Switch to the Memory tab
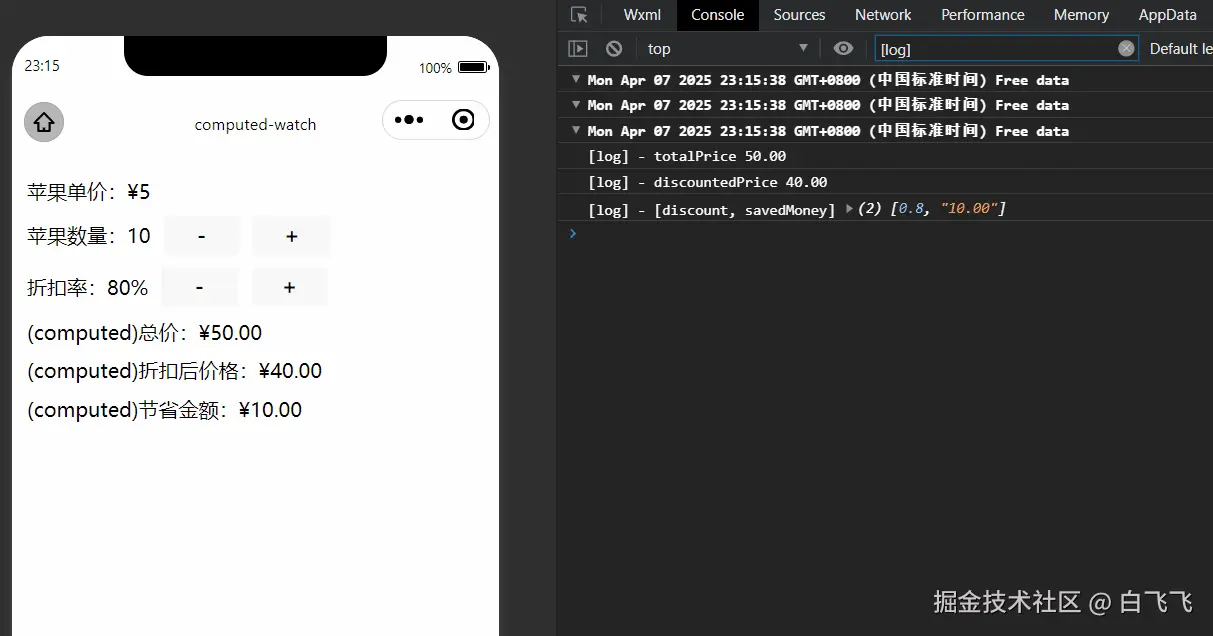Image resolution: width=1213 pixels, height=636 pixels. coord(1081,15)
